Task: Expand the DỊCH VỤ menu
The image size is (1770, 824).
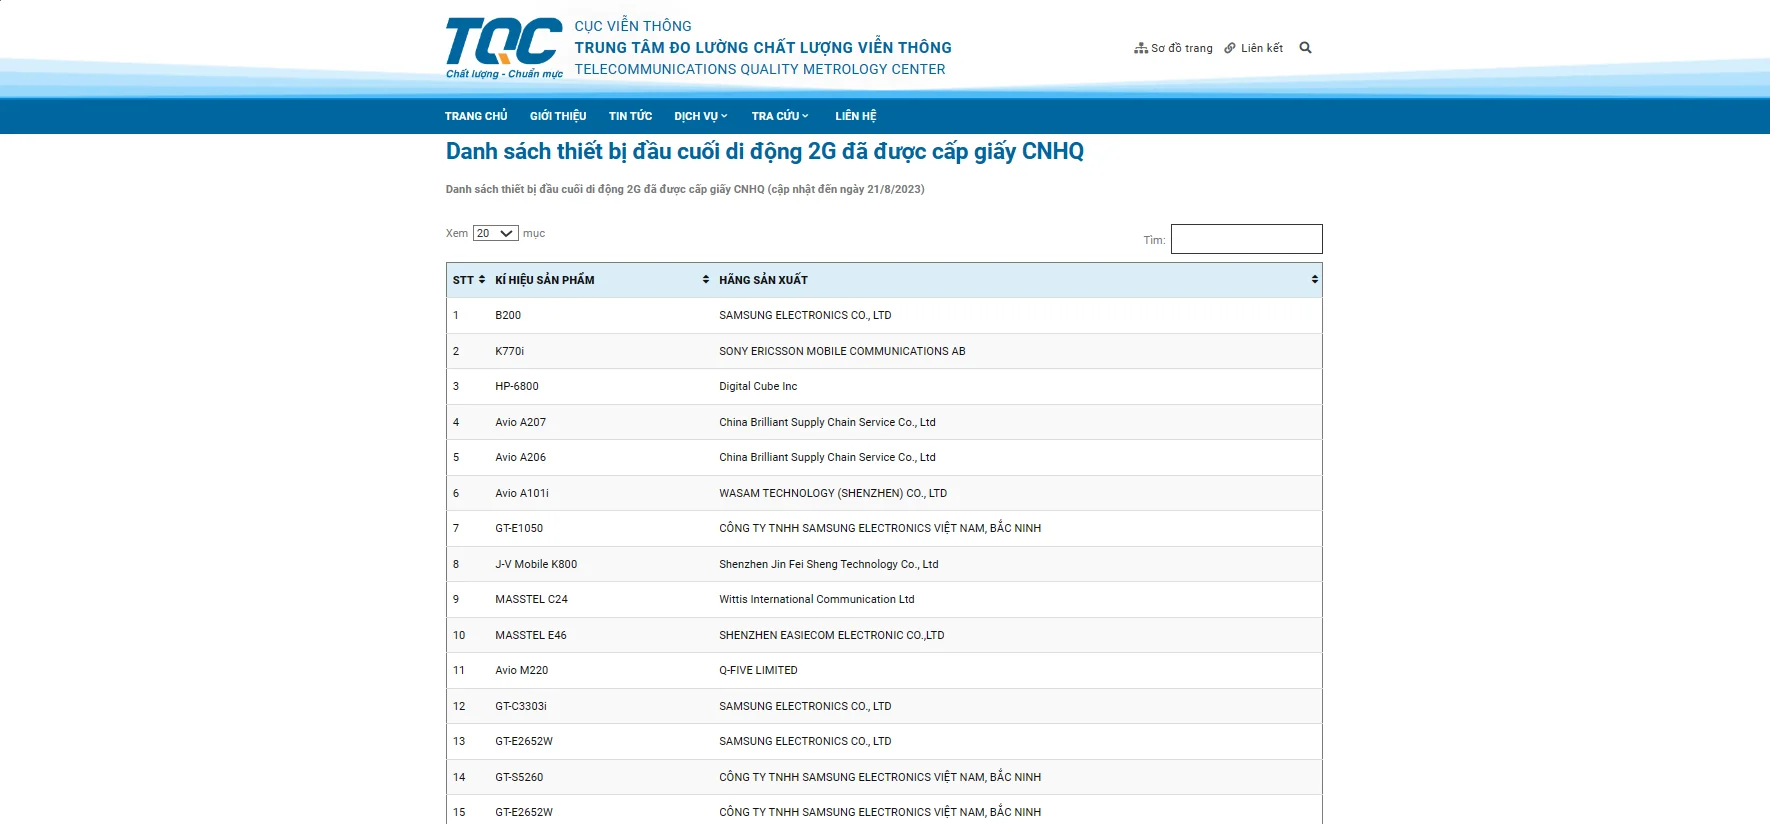Action: 700,116
